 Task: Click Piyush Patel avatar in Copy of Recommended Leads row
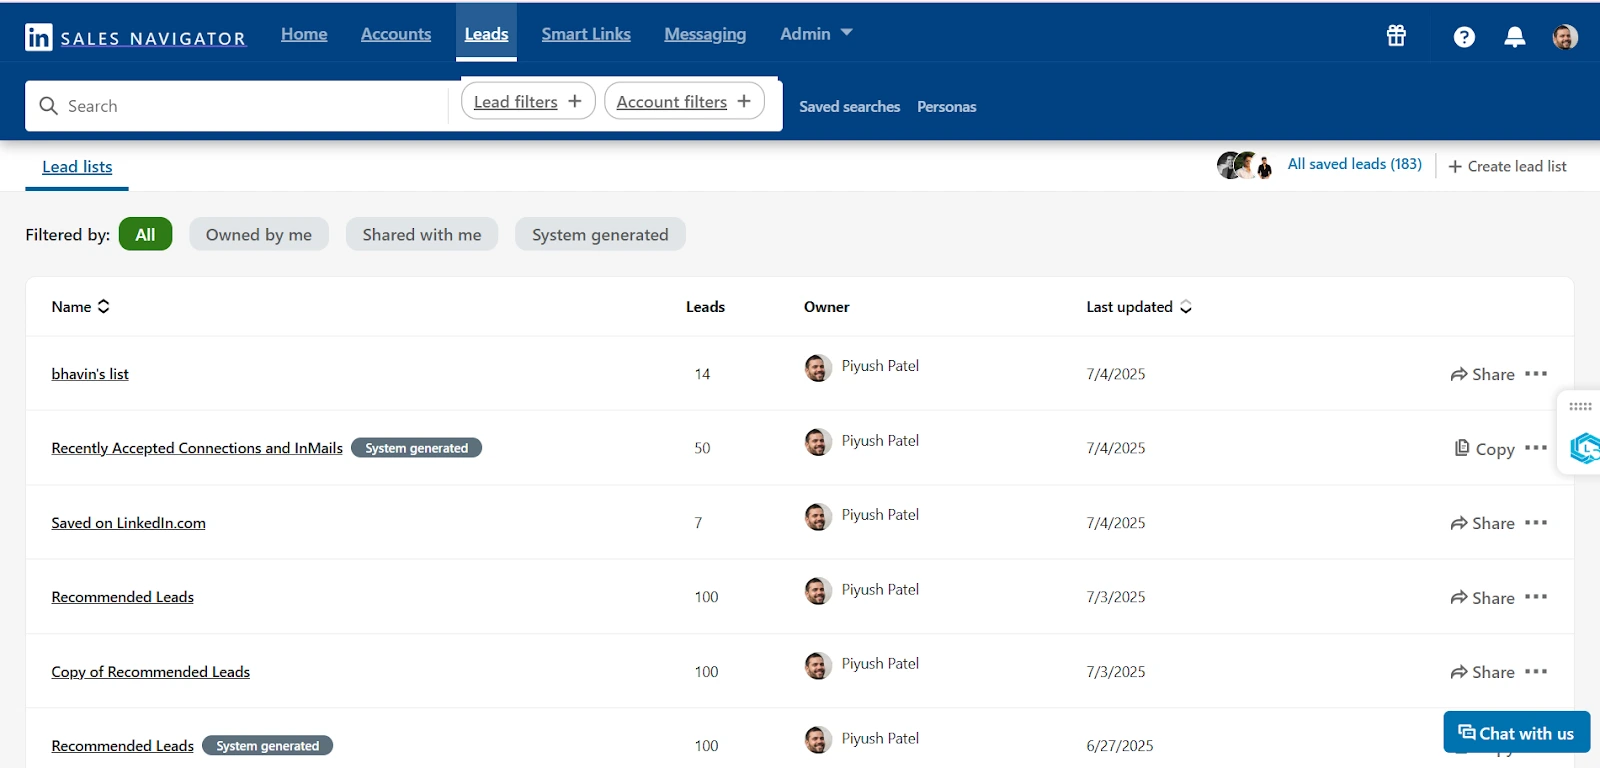click(818, 666)
